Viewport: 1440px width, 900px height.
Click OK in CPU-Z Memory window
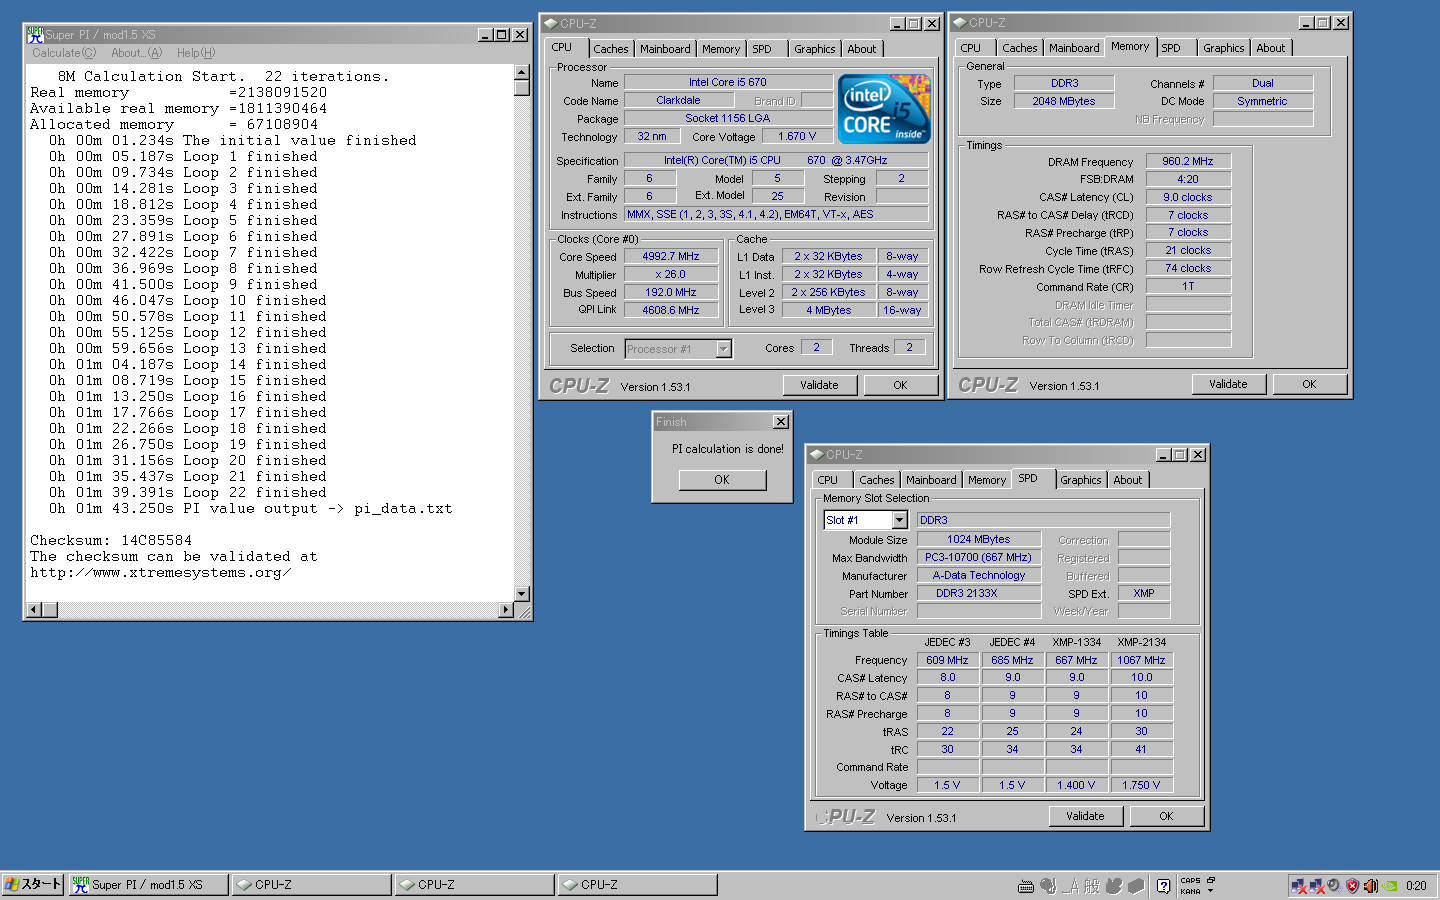coord(1309,384)
